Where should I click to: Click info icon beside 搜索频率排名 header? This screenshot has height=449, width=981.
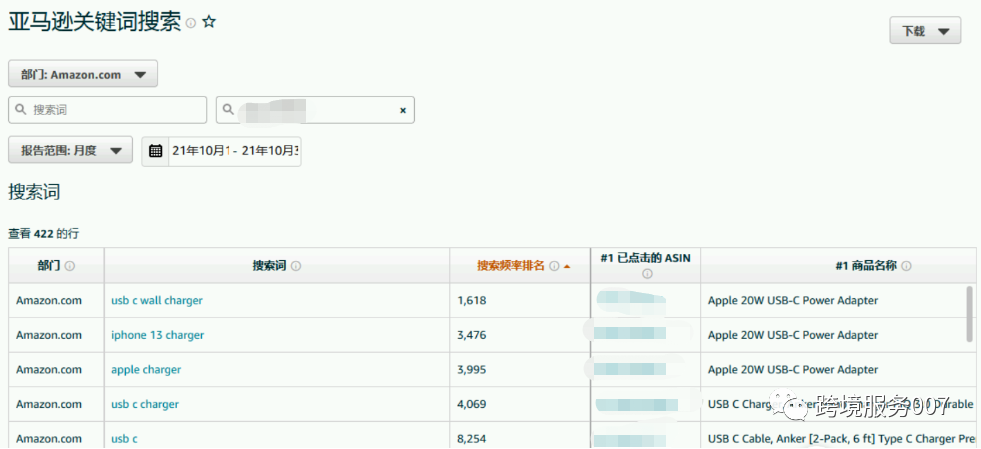553,266
